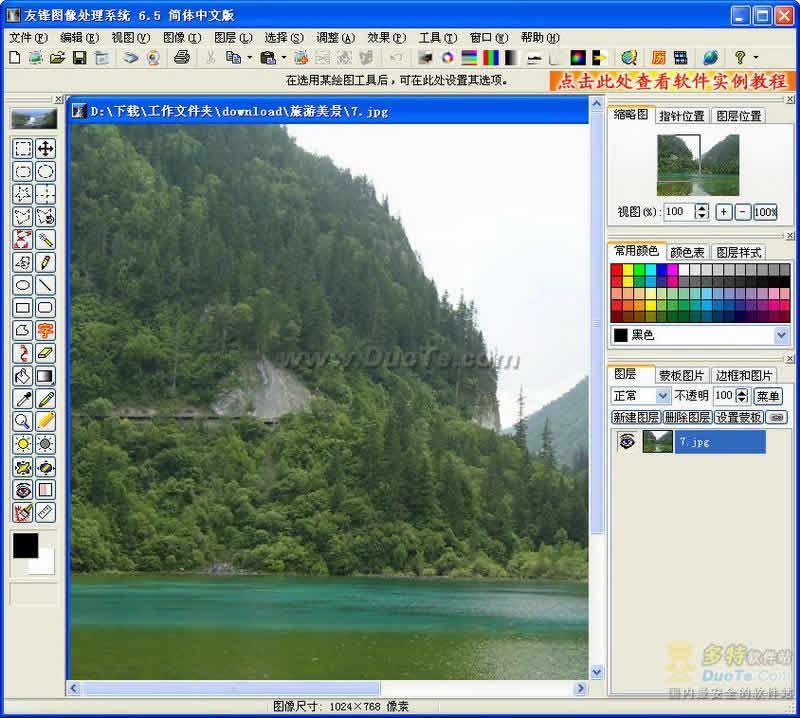Select the move tool with four arrows
The image size is (800, 718).
pyautogui.click(x=45, y=148)
